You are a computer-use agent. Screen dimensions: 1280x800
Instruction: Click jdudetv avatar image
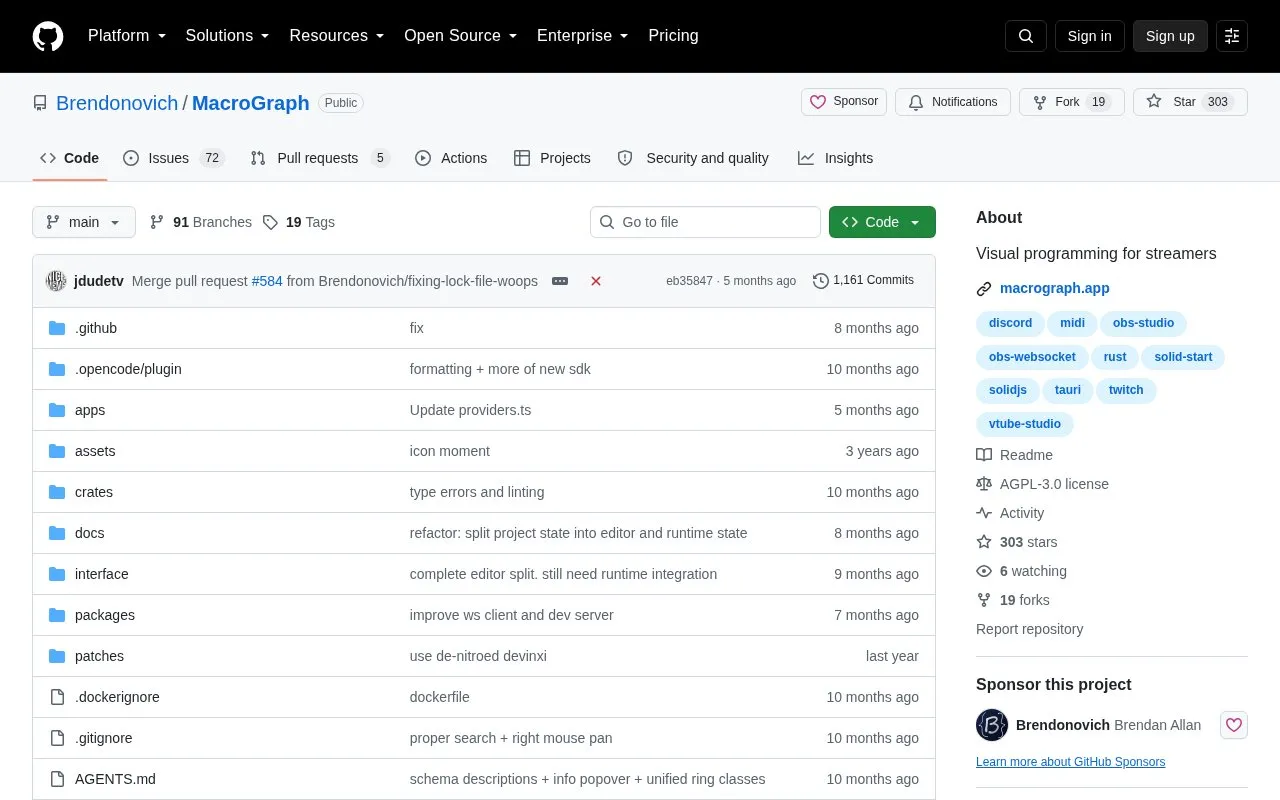[56, 281]
